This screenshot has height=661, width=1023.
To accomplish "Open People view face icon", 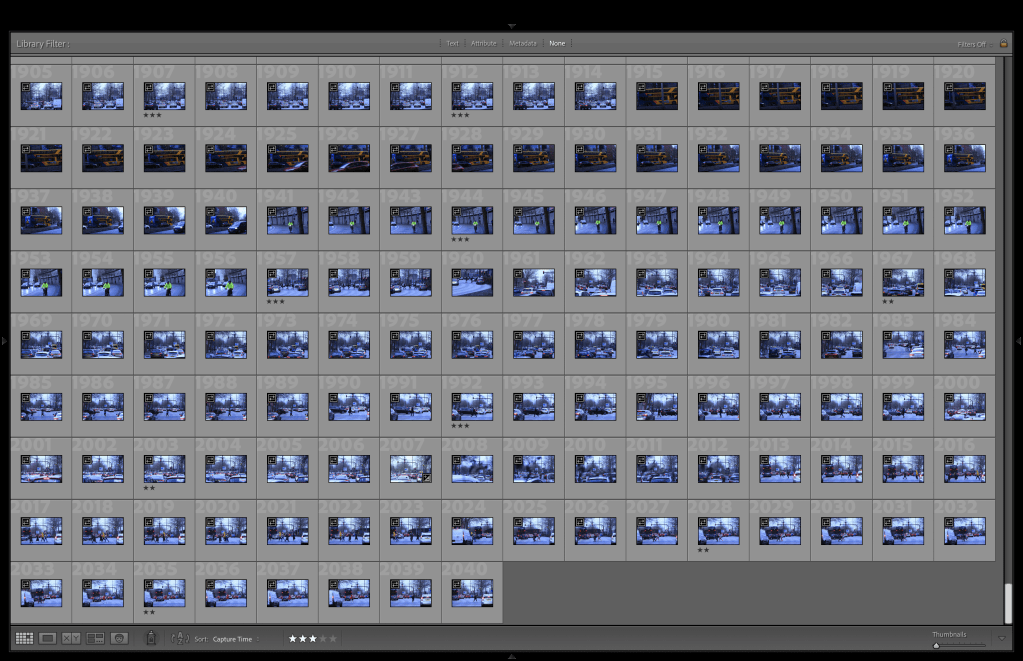I will click(119, 638).
